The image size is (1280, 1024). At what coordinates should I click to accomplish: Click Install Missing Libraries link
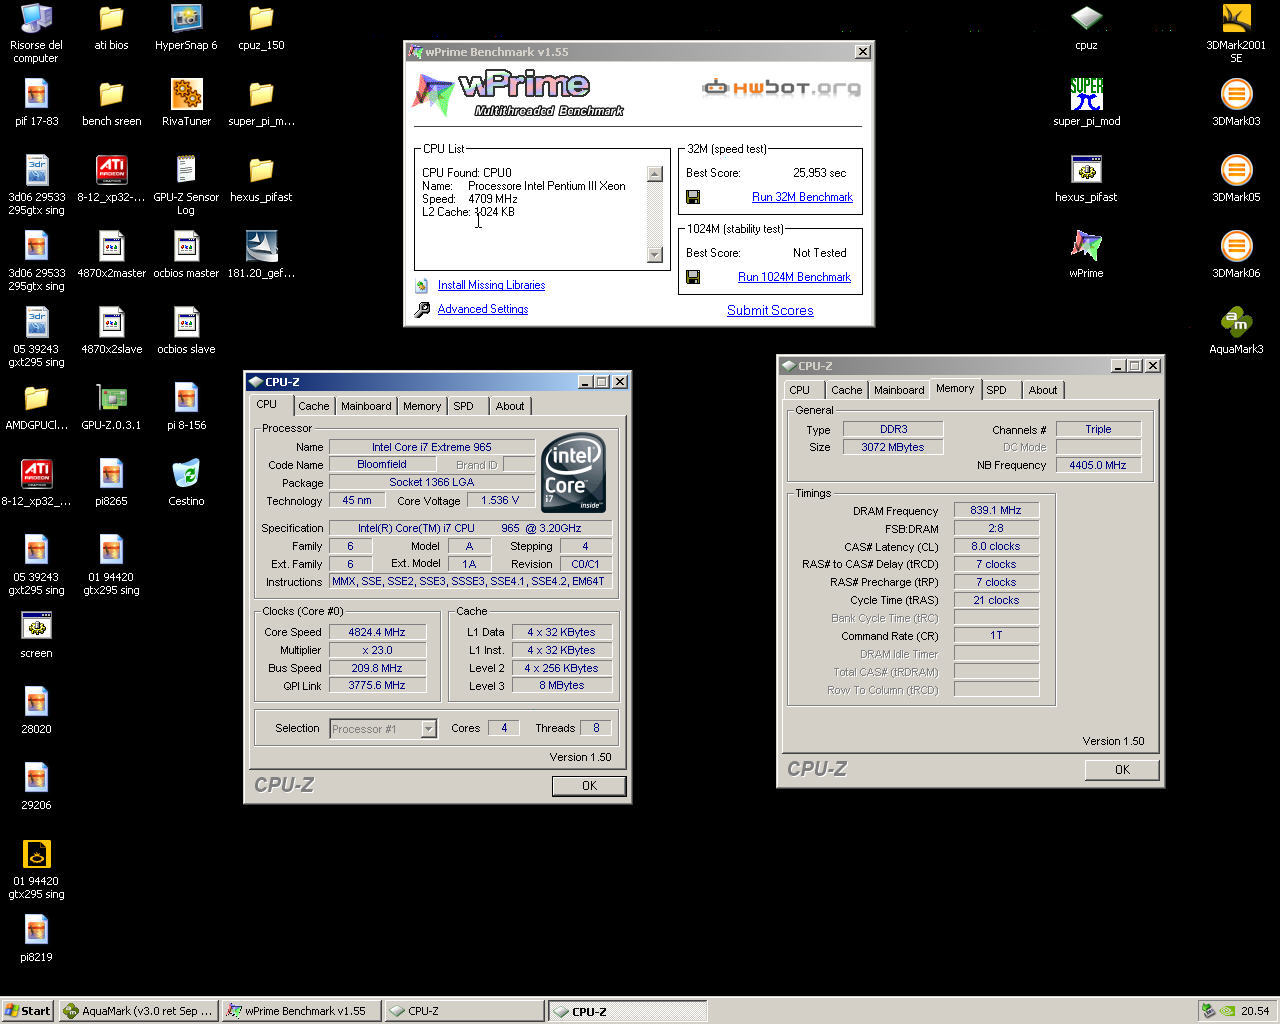pos(491,285)
